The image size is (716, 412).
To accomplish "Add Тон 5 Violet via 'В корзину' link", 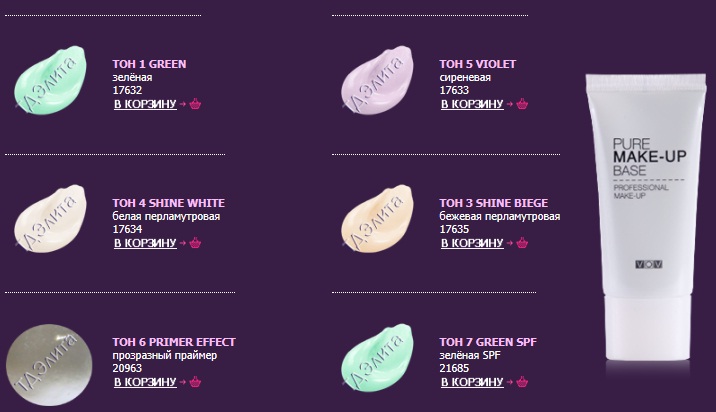I will pos(471,103).
